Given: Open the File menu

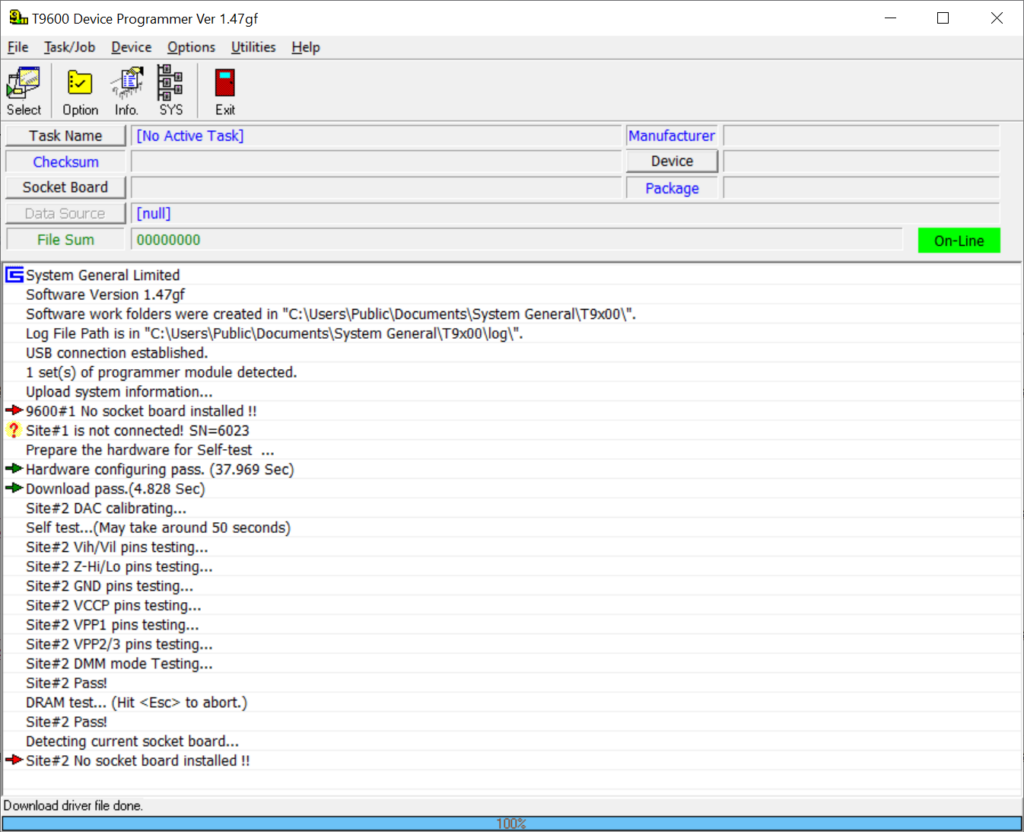Looking at the screenshot, I should 18,47.
